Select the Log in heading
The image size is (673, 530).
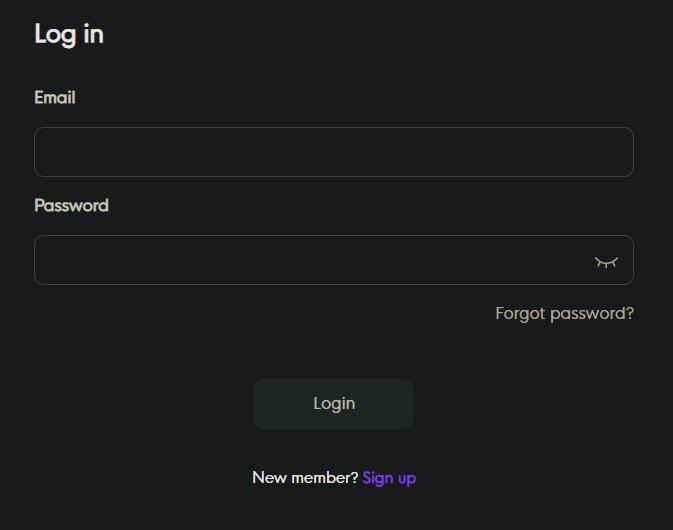tap(69, 34)
